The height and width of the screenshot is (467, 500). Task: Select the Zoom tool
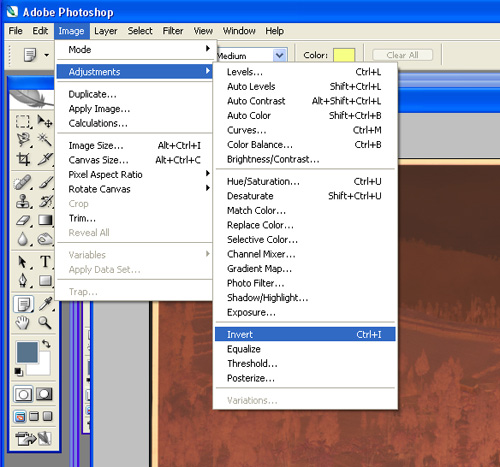[45, 322]
